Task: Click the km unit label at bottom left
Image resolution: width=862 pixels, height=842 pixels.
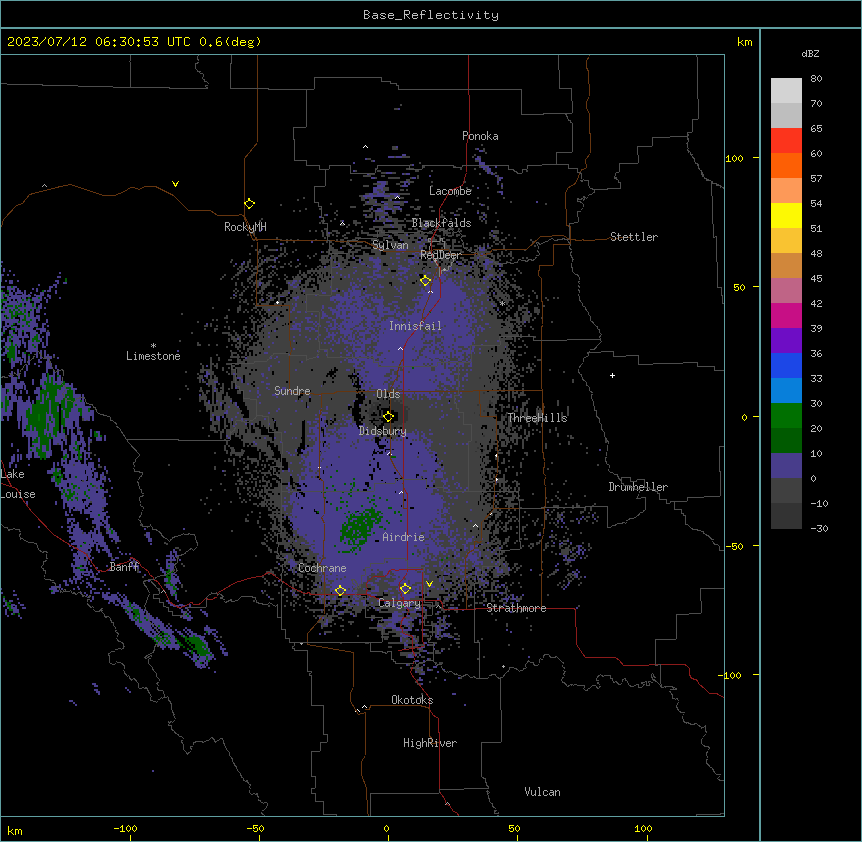Action: (14, 831)
